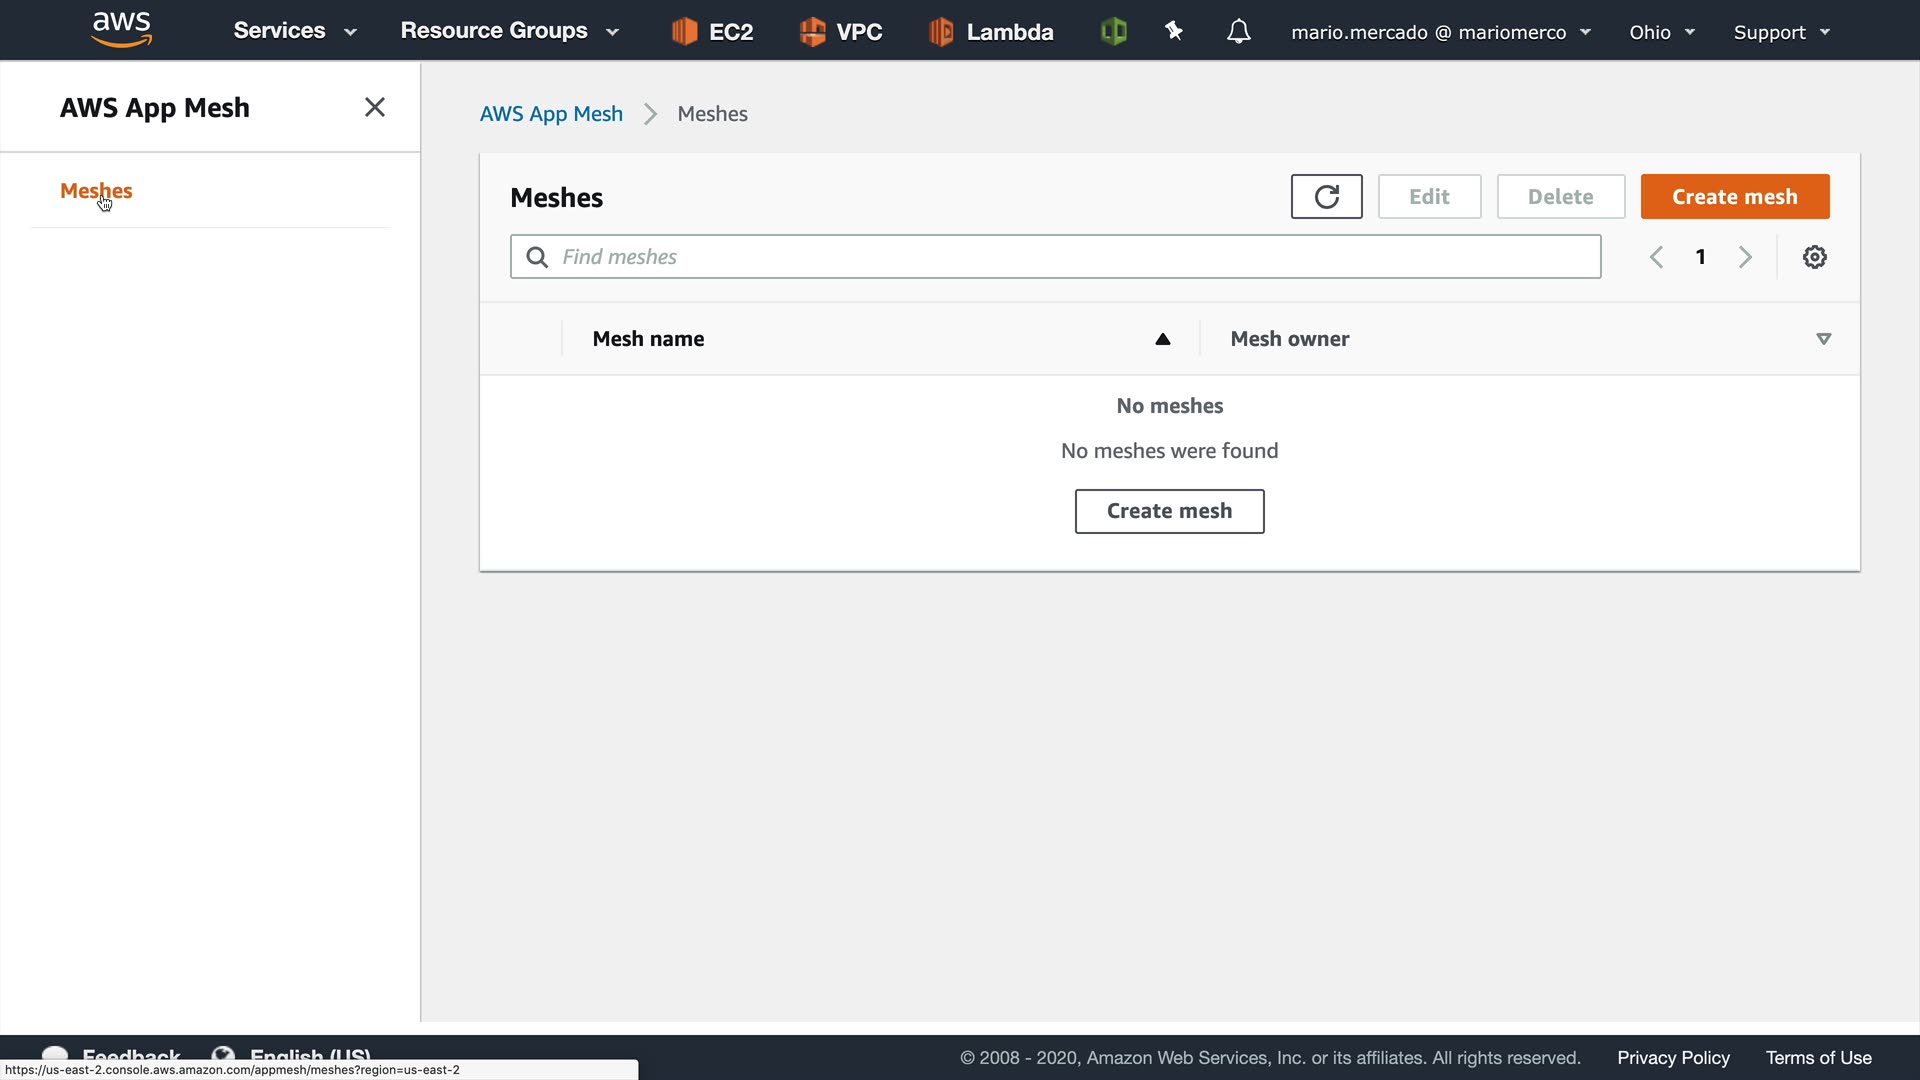Open the Ohio region selector

coord(1661,32)
